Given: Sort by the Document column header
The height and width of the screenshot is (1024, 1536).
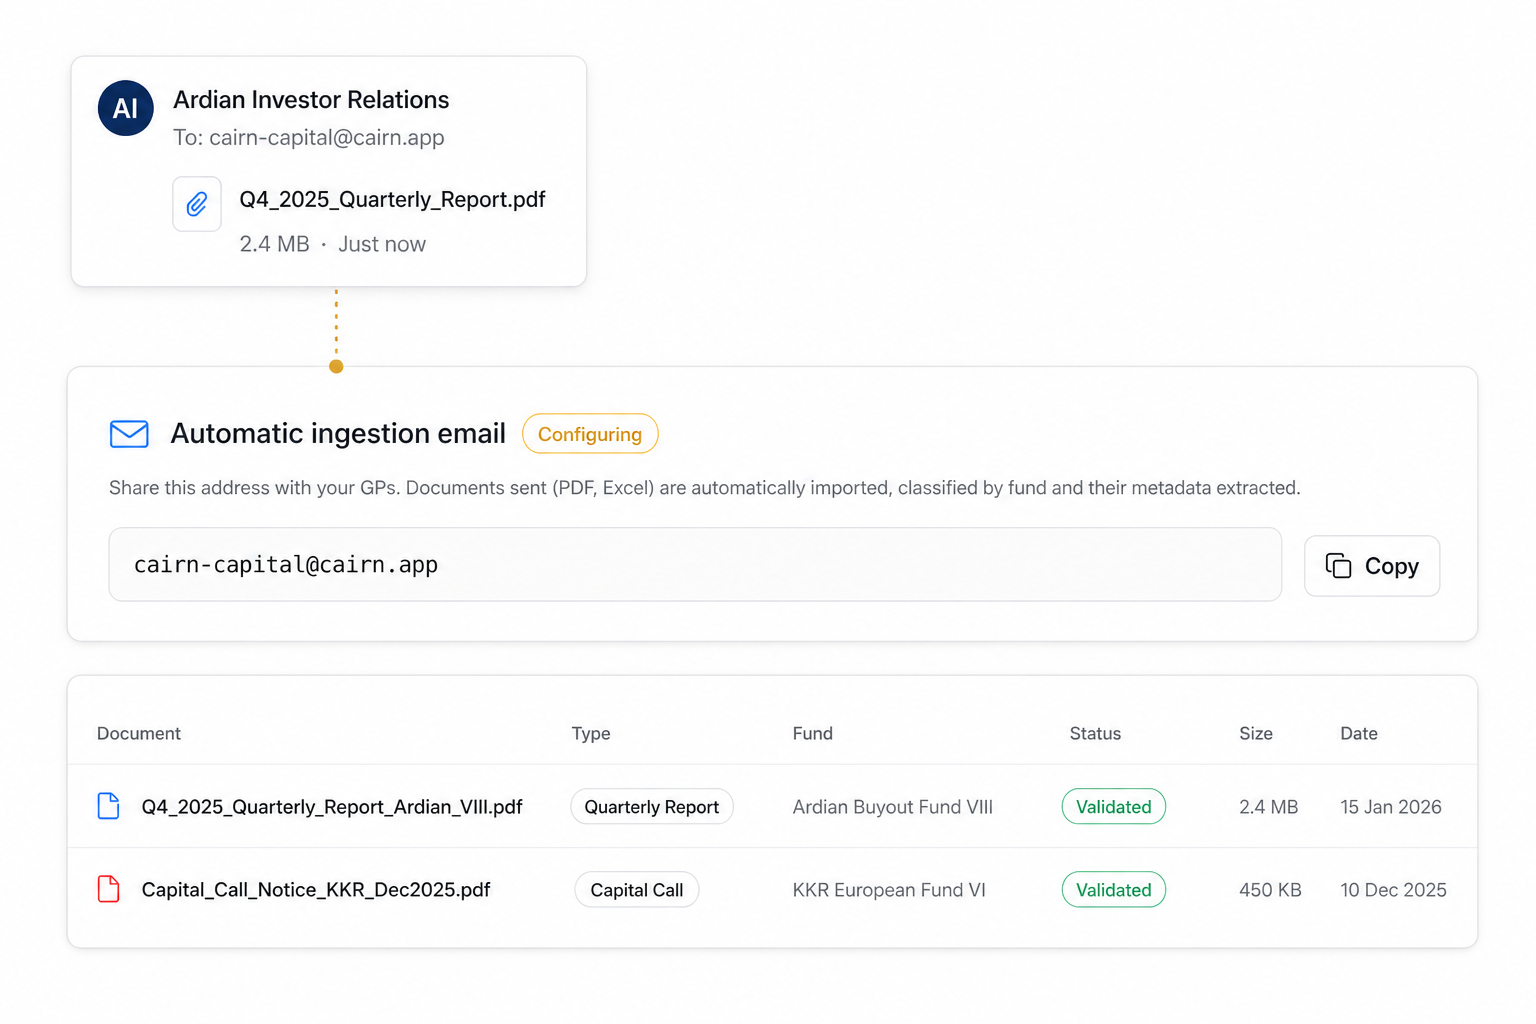Looking at the screenshot, I should click(139, 734).
